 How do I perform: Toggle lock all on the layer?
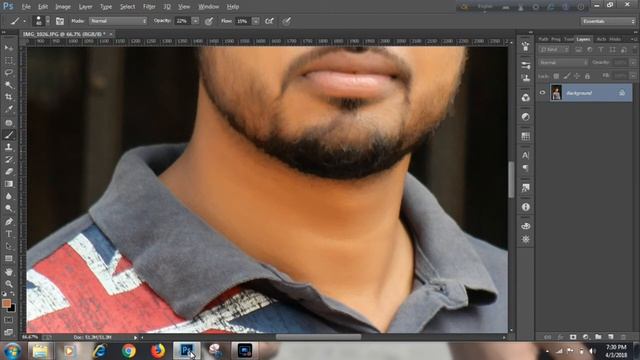click(587, 76)
